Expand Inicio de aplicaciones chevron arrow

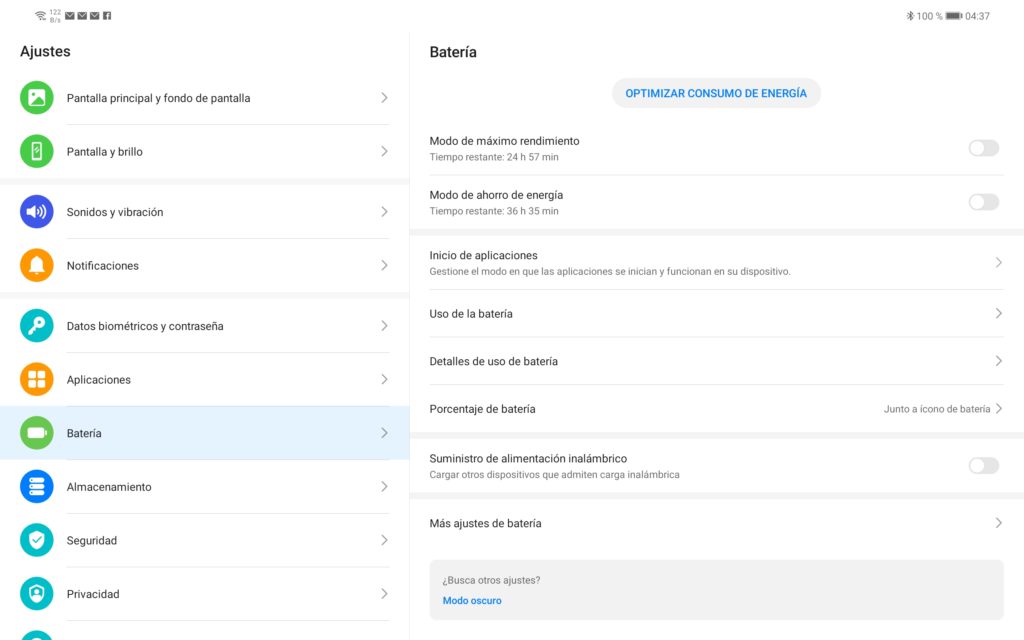(998, 262)
